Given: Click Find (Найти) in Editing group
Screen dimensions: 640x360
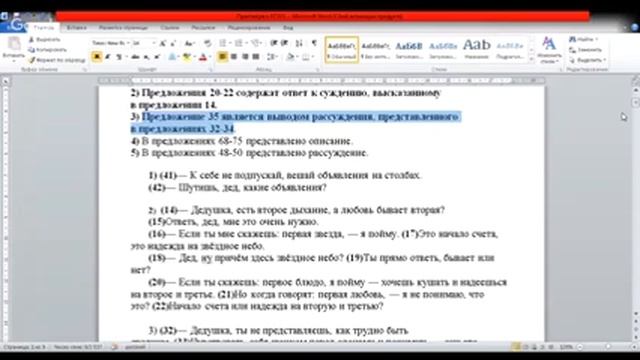Looking at the screenshot, I should 584,39.
